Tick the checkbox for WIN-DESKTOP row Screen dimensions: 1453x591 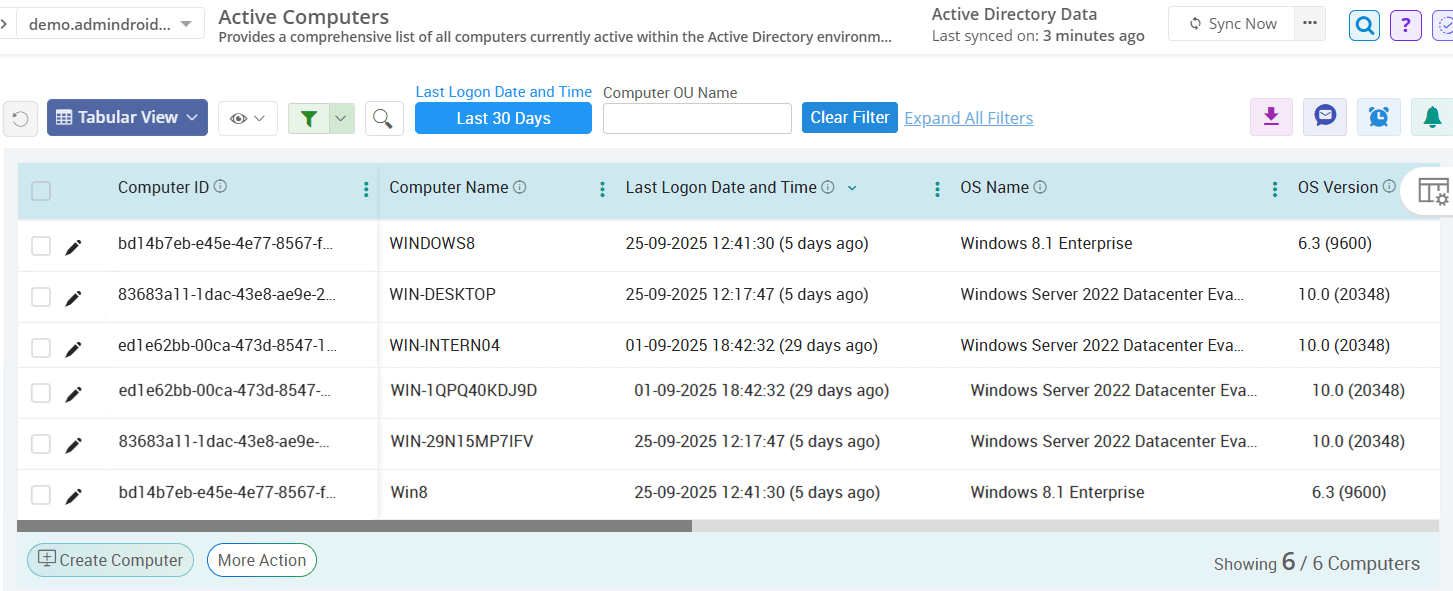(40, 296)
